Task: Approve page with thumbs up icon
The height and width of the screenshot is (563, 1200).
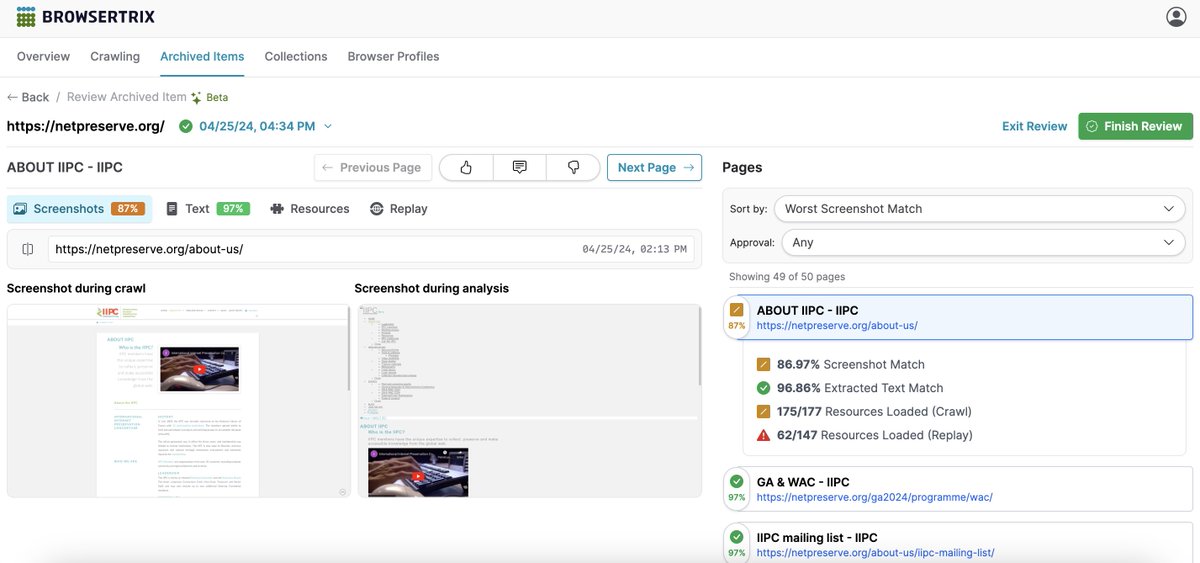Action: [466, 167]
